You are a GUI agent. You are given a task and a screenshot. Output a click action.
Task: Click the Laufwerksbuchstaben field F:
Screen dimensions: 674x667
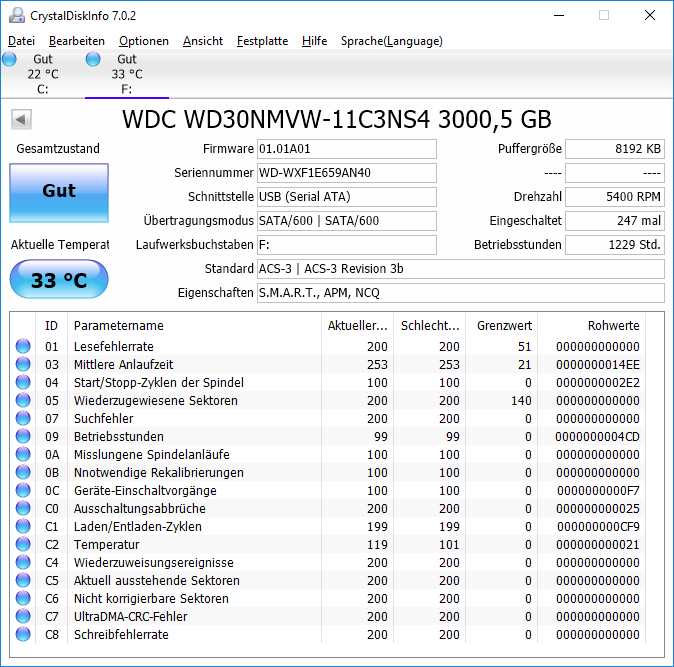346,245
